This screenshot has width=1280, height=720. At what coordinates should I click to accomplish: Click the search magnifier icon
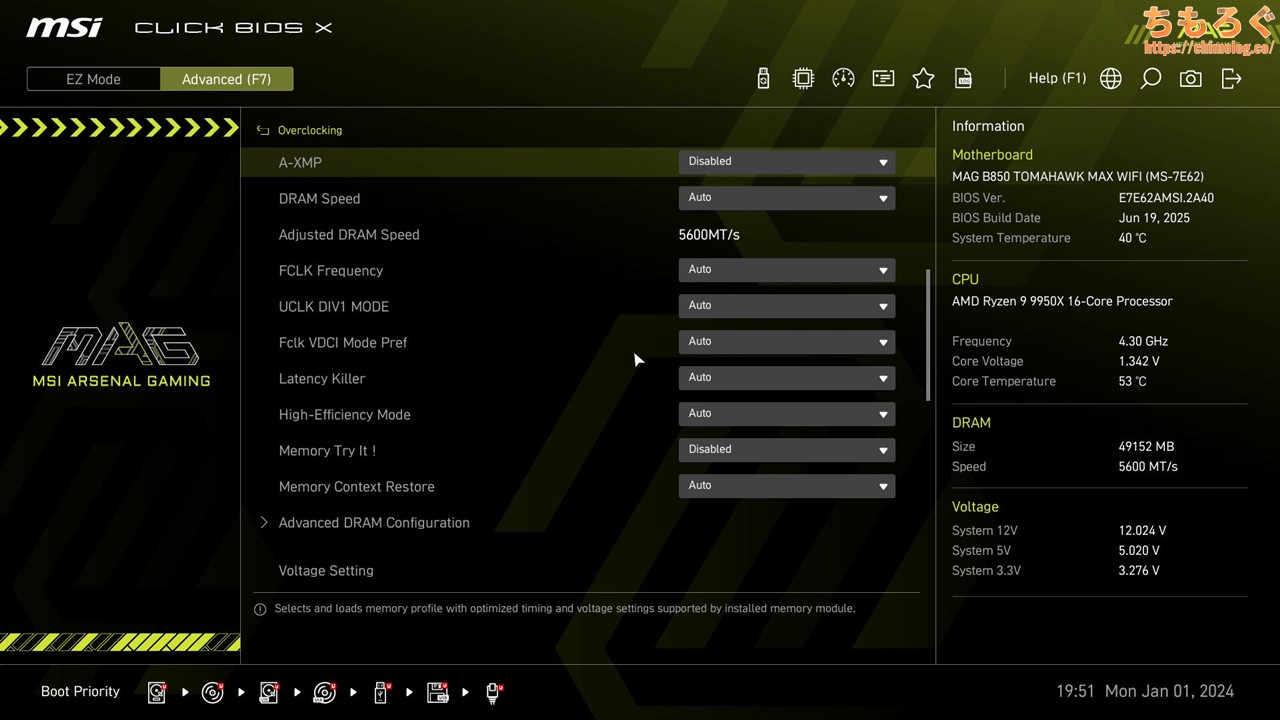point(1150,79)
